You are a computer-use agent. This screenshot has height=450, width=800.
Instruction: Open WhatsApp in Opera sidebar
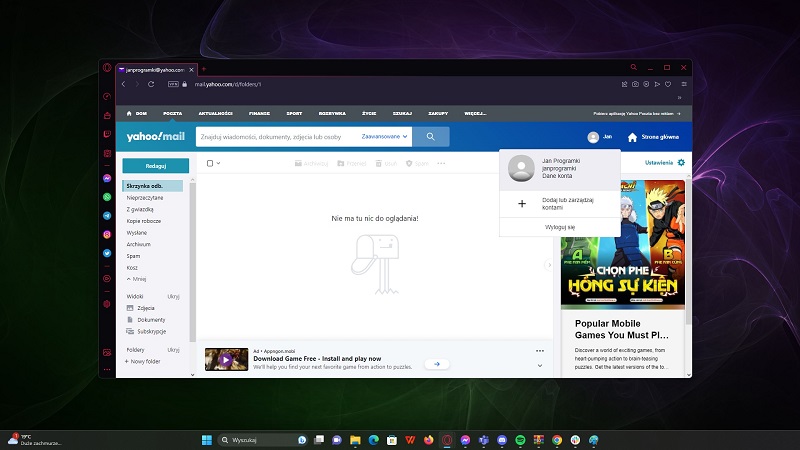pyautogui.click(x=107, y=197)
